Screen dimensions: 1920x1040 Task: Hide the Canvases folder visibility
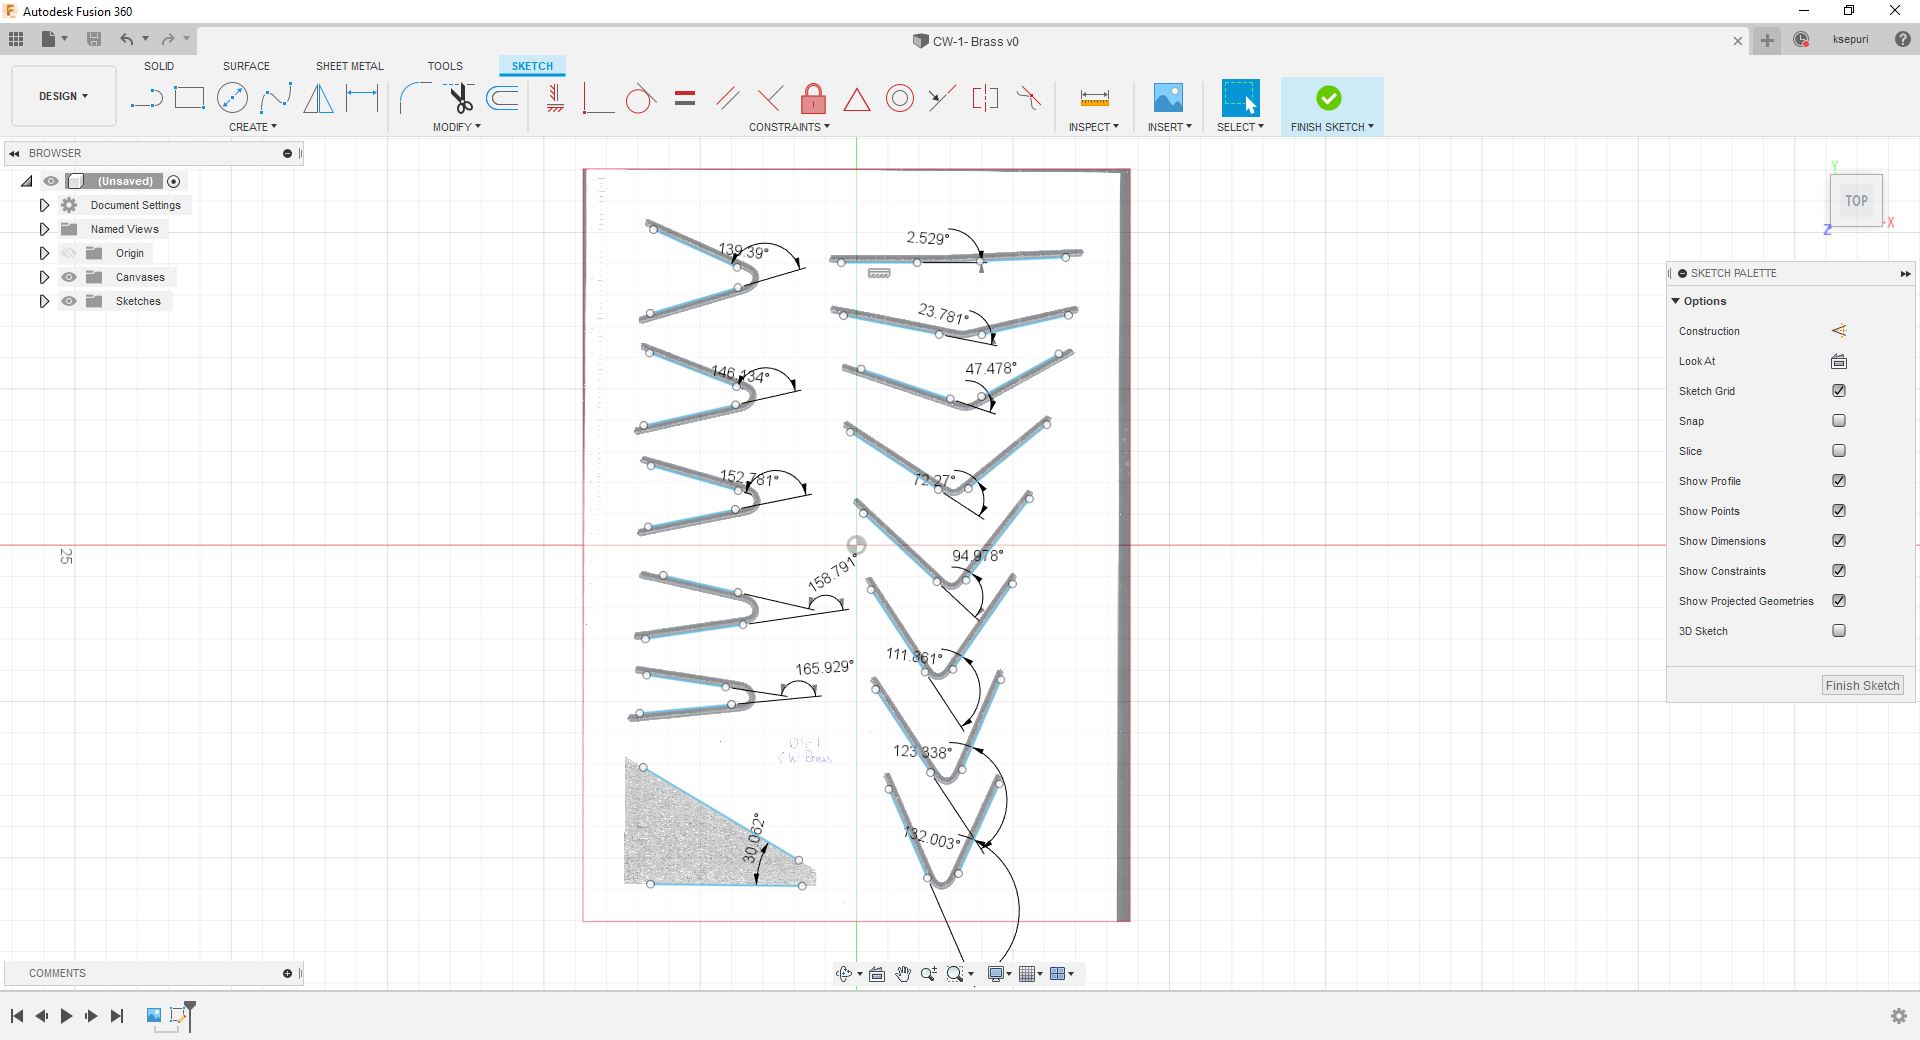pos(69,277)
